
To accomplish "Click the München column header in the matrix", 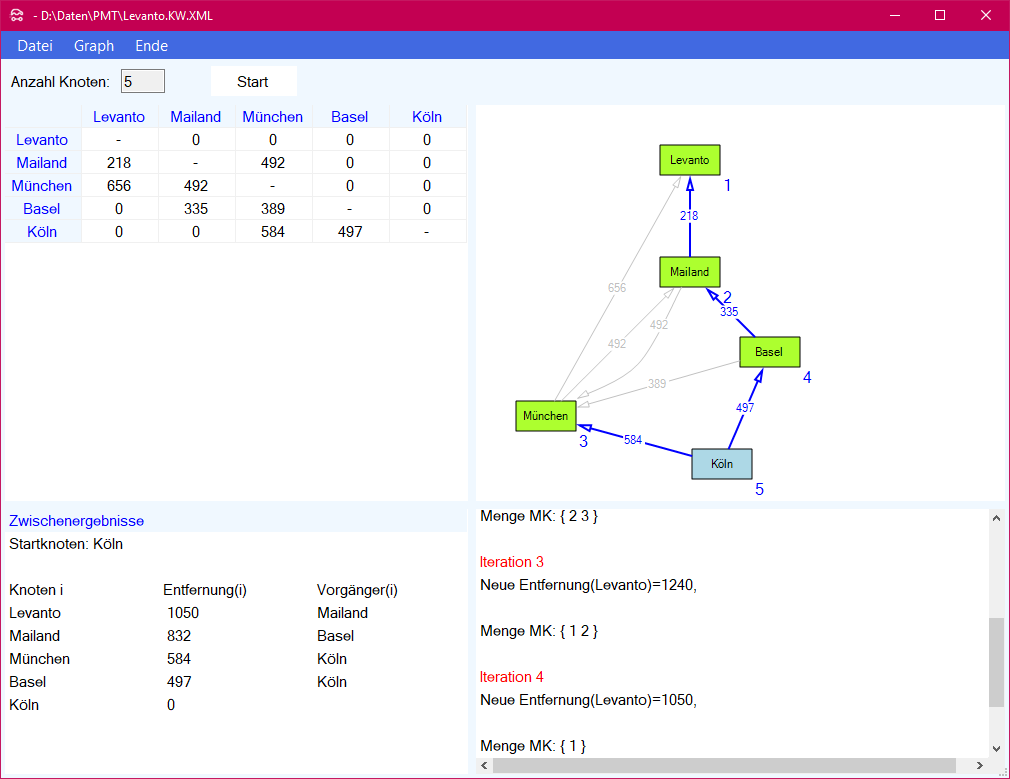I will [273, 117].
